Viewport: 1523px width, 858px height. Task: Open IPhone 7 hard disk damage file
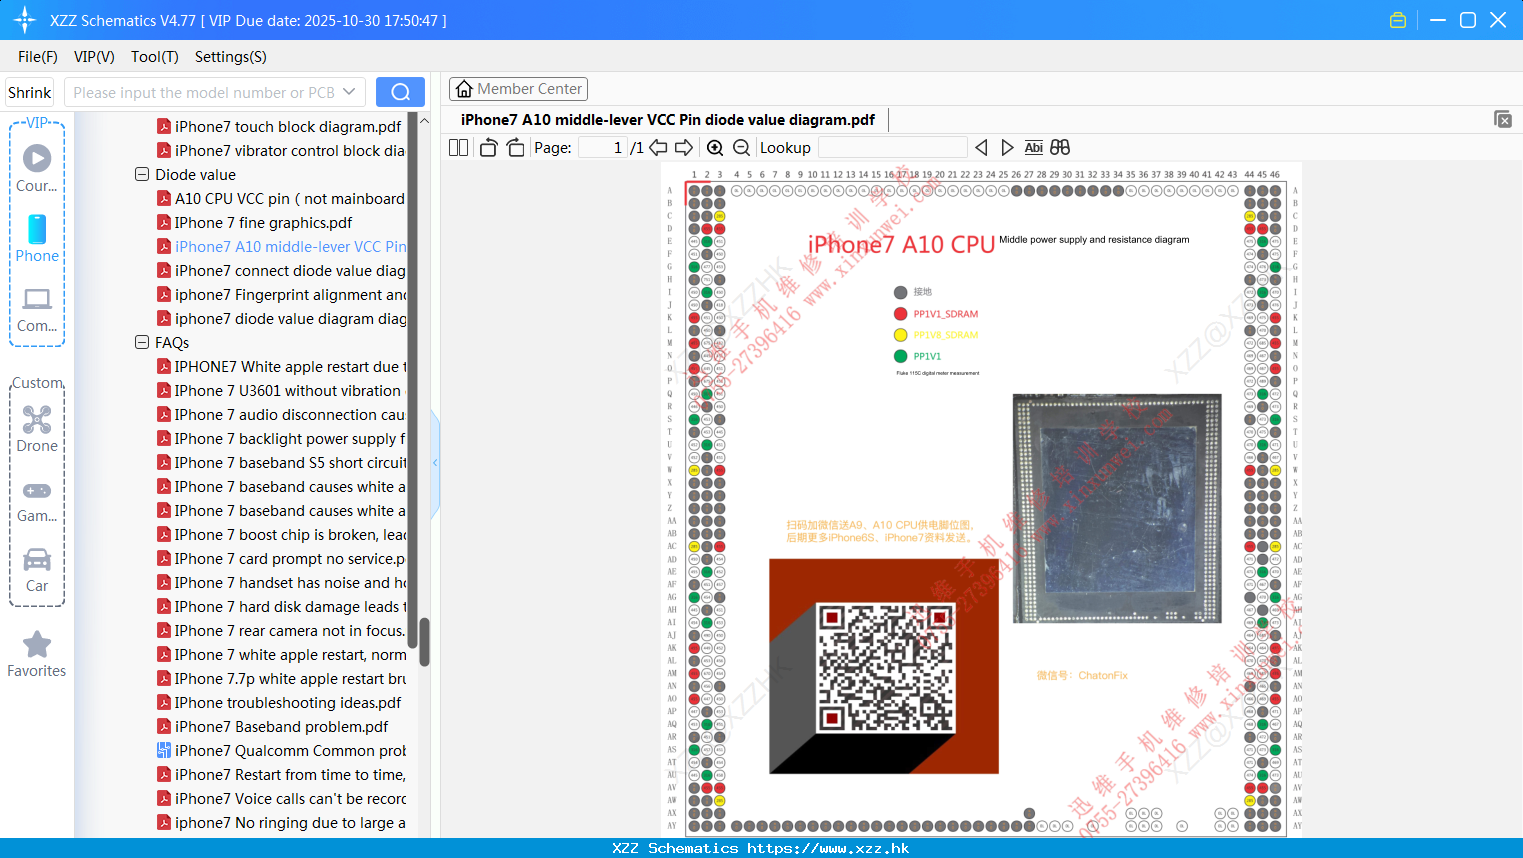281,606
